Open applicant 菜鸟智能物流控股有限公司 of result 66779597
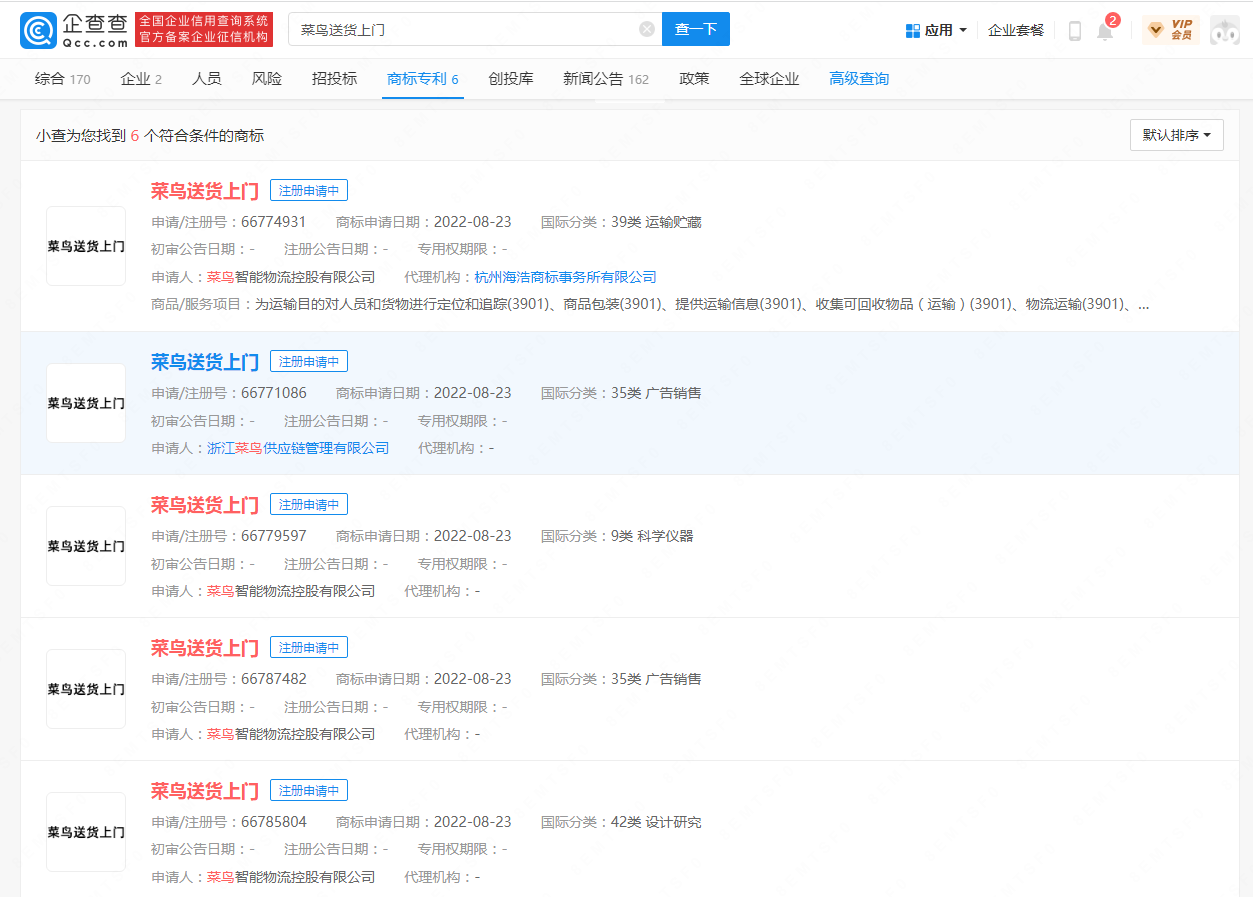 [x=291, y=591]
